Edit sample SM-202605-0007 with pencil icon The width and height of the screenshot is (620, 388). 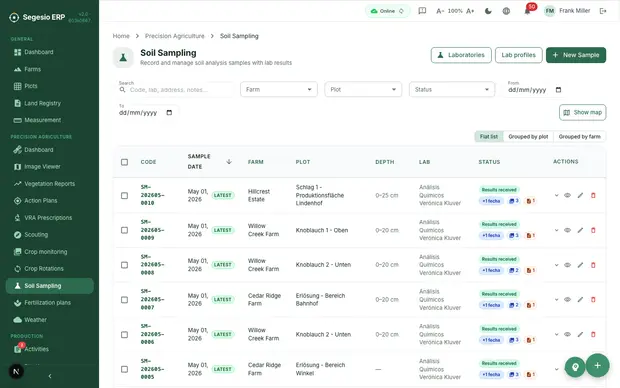click(580, 300)
